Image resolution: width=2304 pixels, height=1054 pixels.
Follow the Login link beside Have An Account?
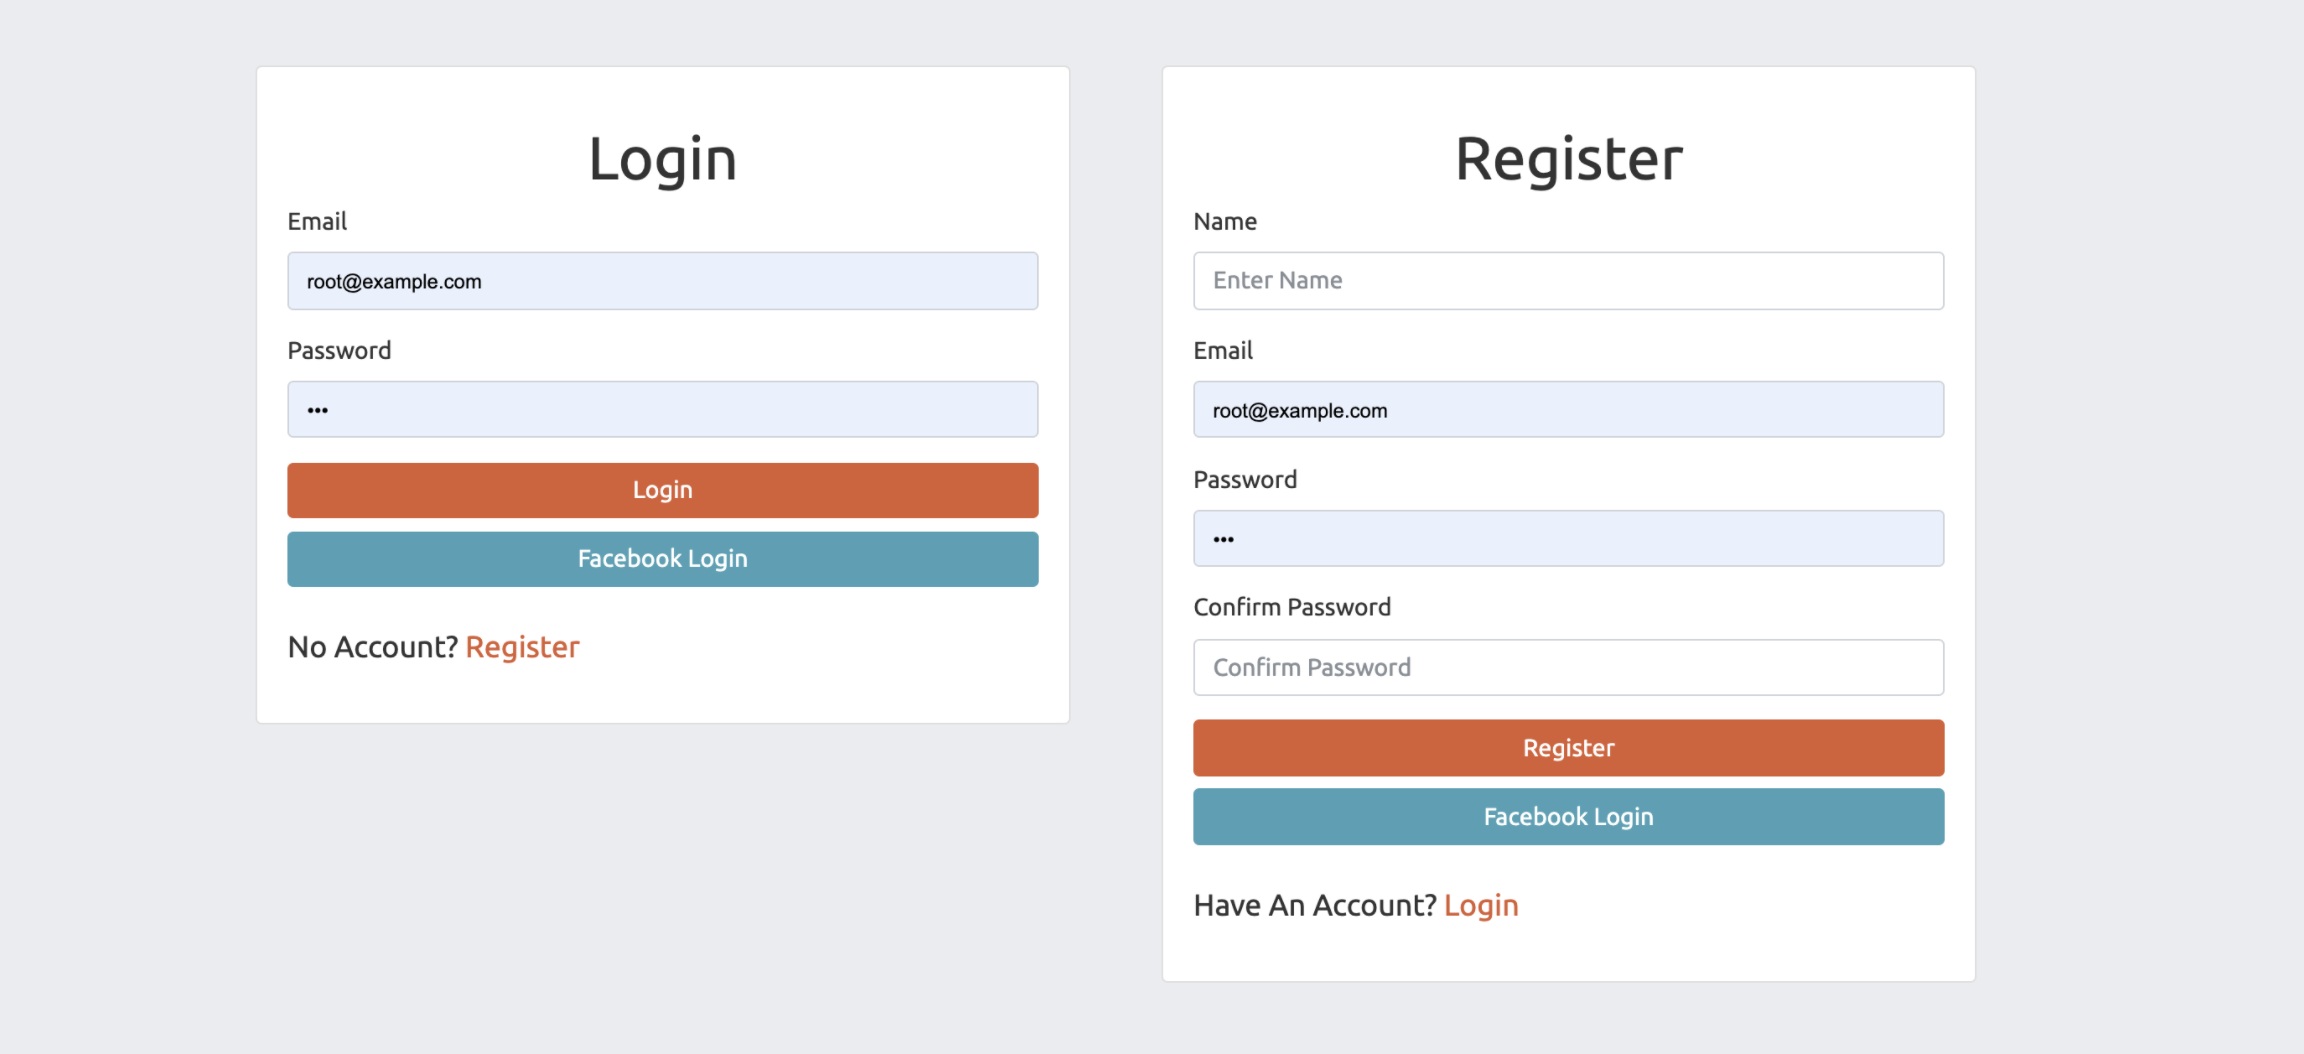point(1481,905)
